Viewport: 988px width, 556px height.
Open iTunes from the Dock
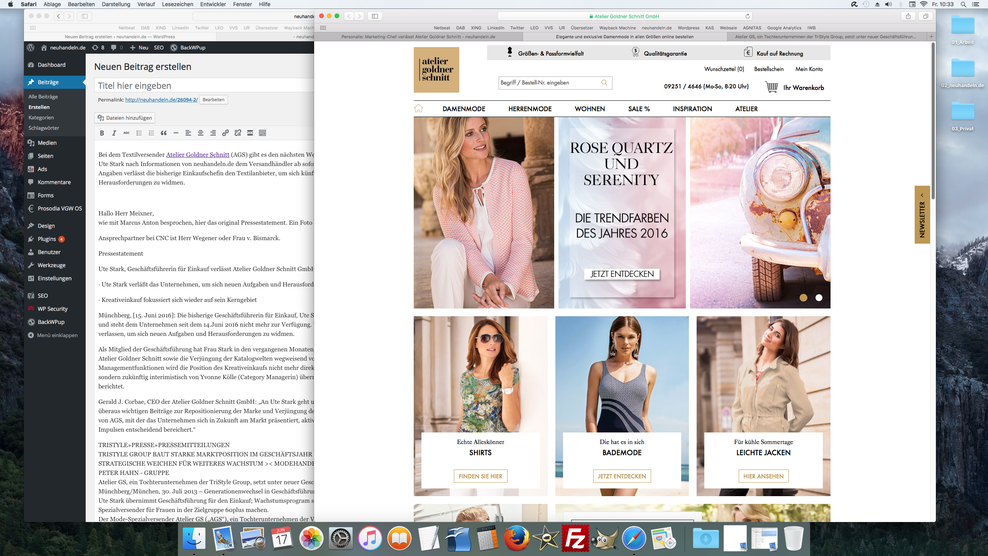(x=370, y=538)
